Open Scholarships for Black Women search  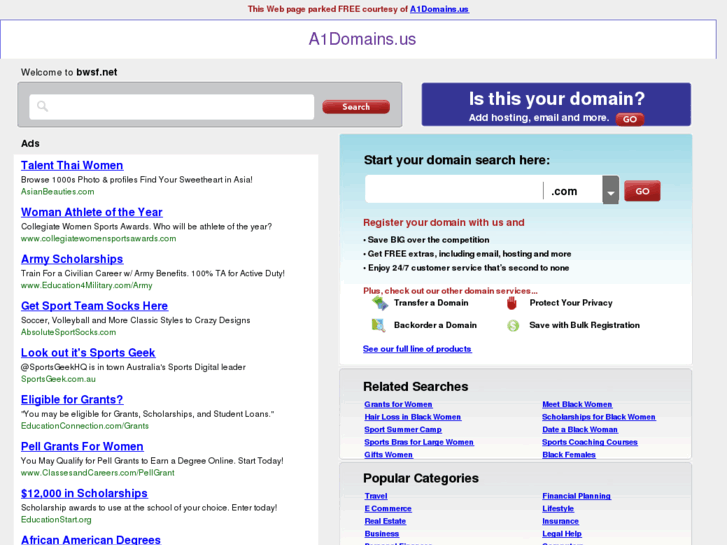599,417
